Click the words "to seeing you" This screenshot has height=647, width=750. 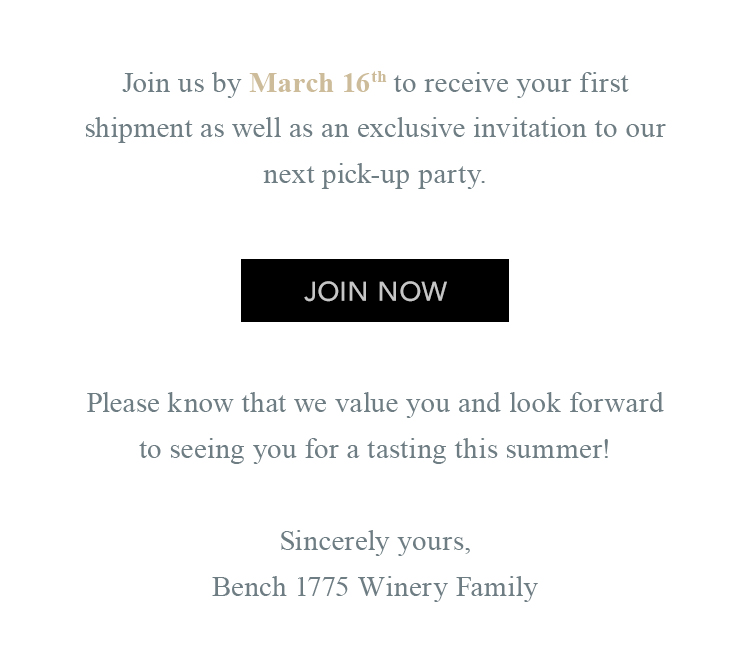218,450
